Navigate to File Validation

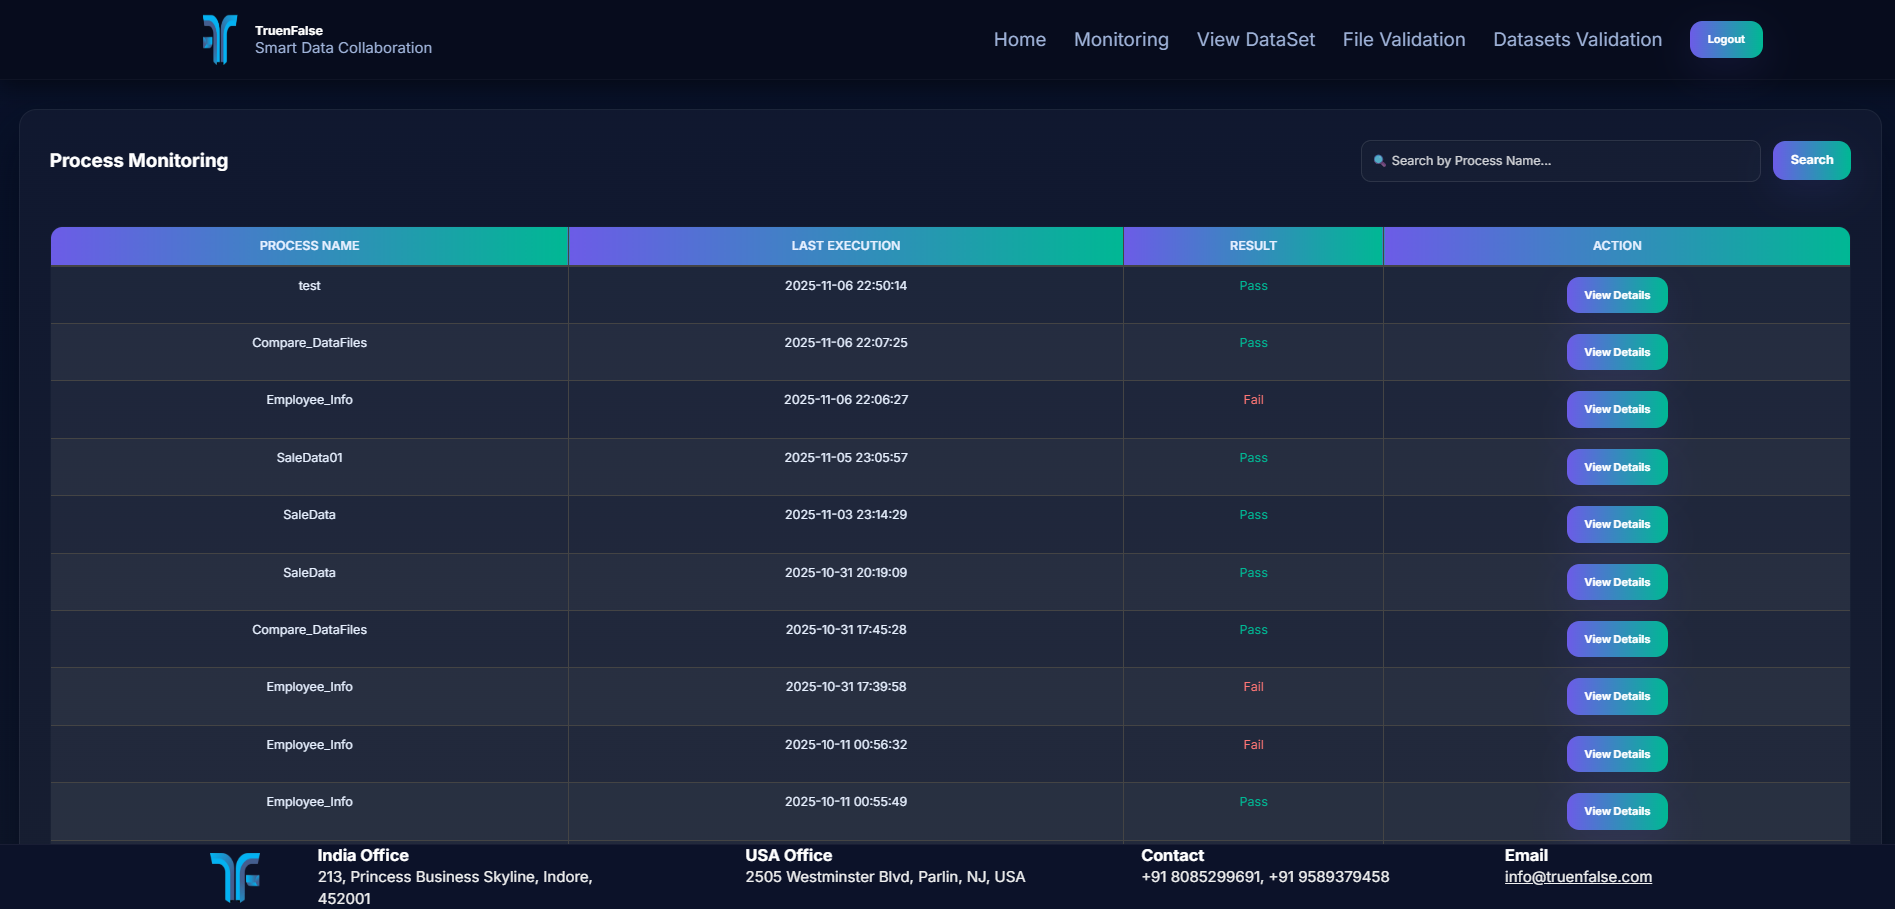pyautogui.click(x=1403, y=40)
